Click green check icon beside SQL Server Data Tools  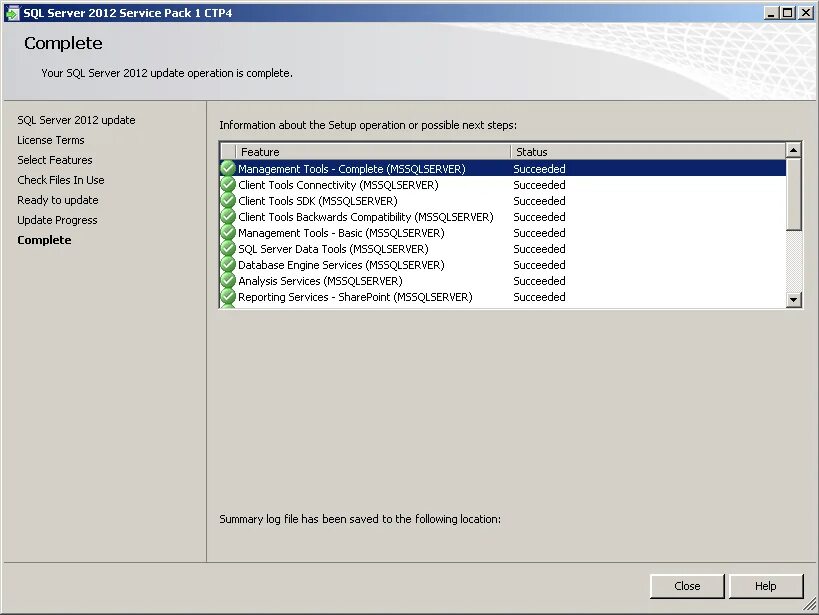[x=228, y=249]
